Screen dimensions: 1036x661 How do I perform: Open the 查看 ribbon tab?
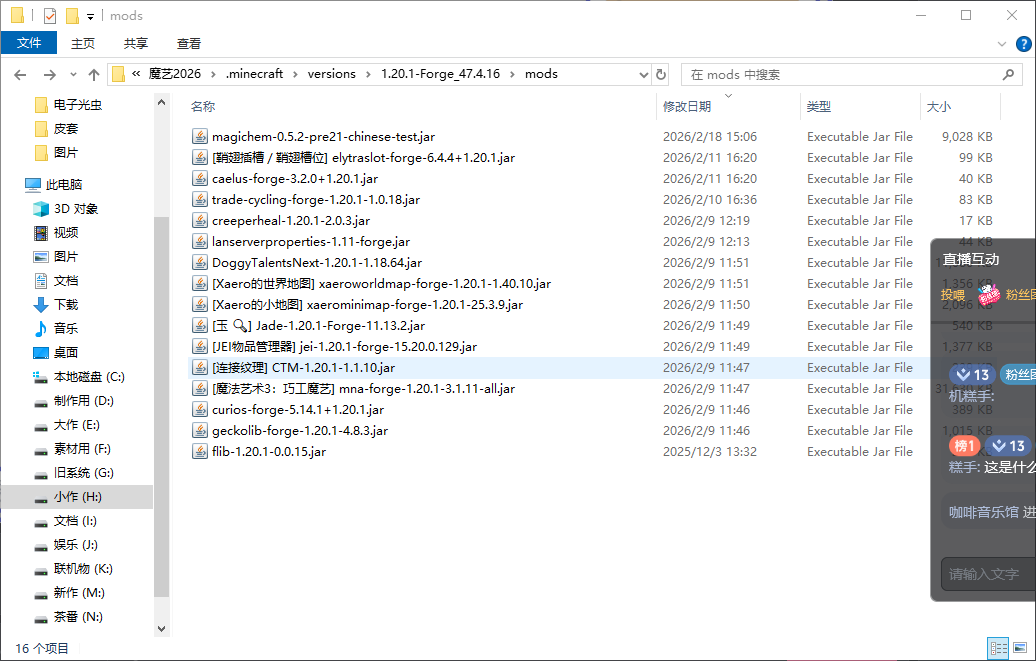point(188,44)
